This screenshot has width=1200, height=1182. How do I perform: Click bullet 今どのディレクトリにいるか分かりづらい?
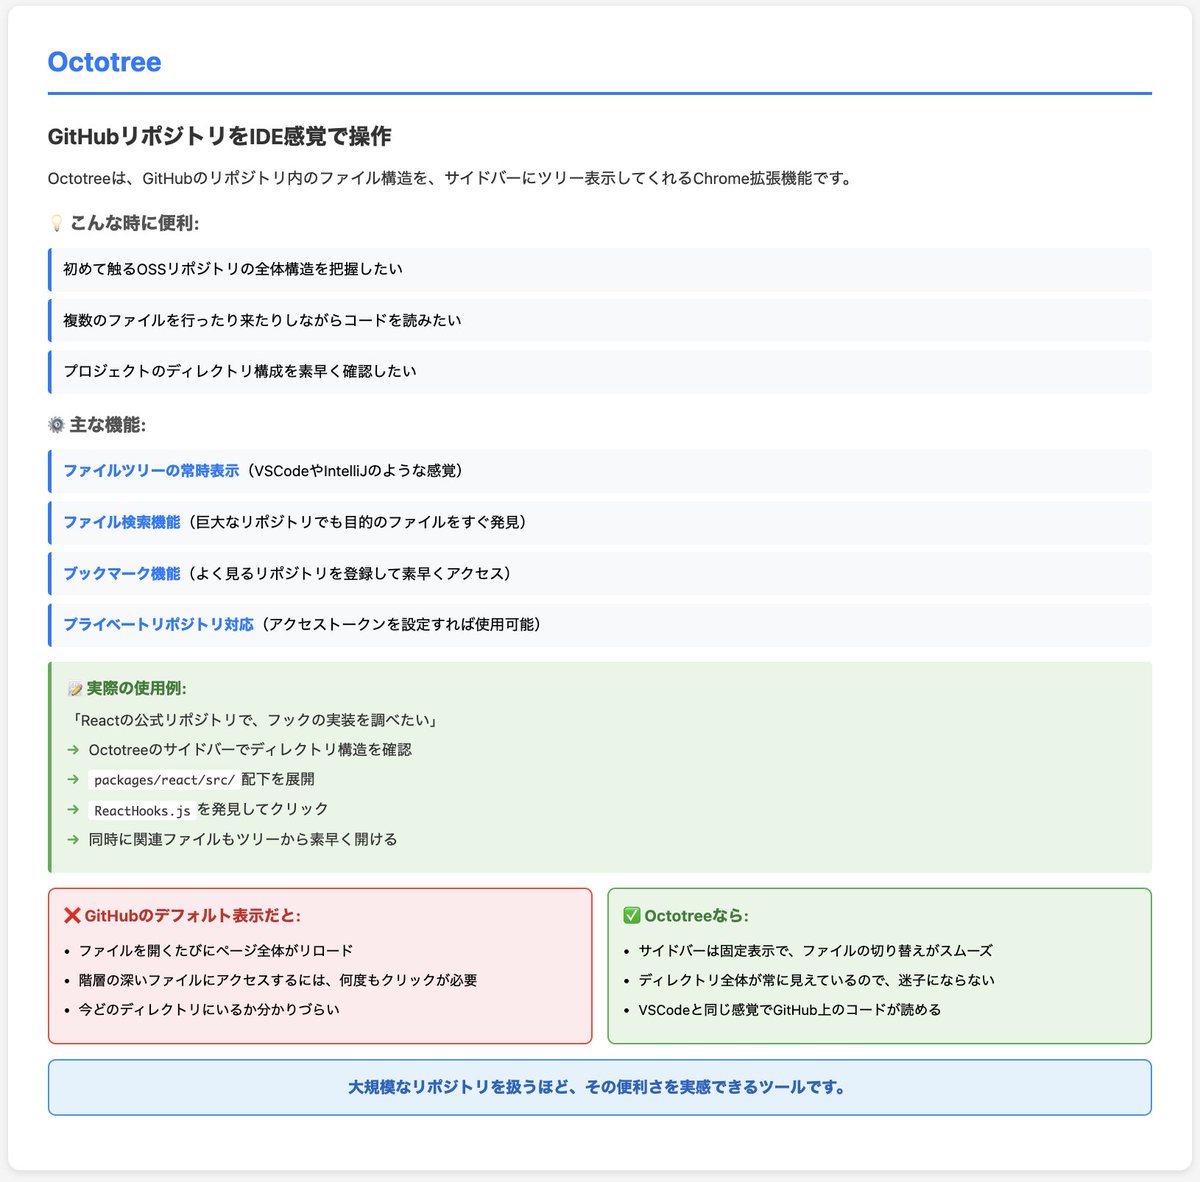[209, 1010]
